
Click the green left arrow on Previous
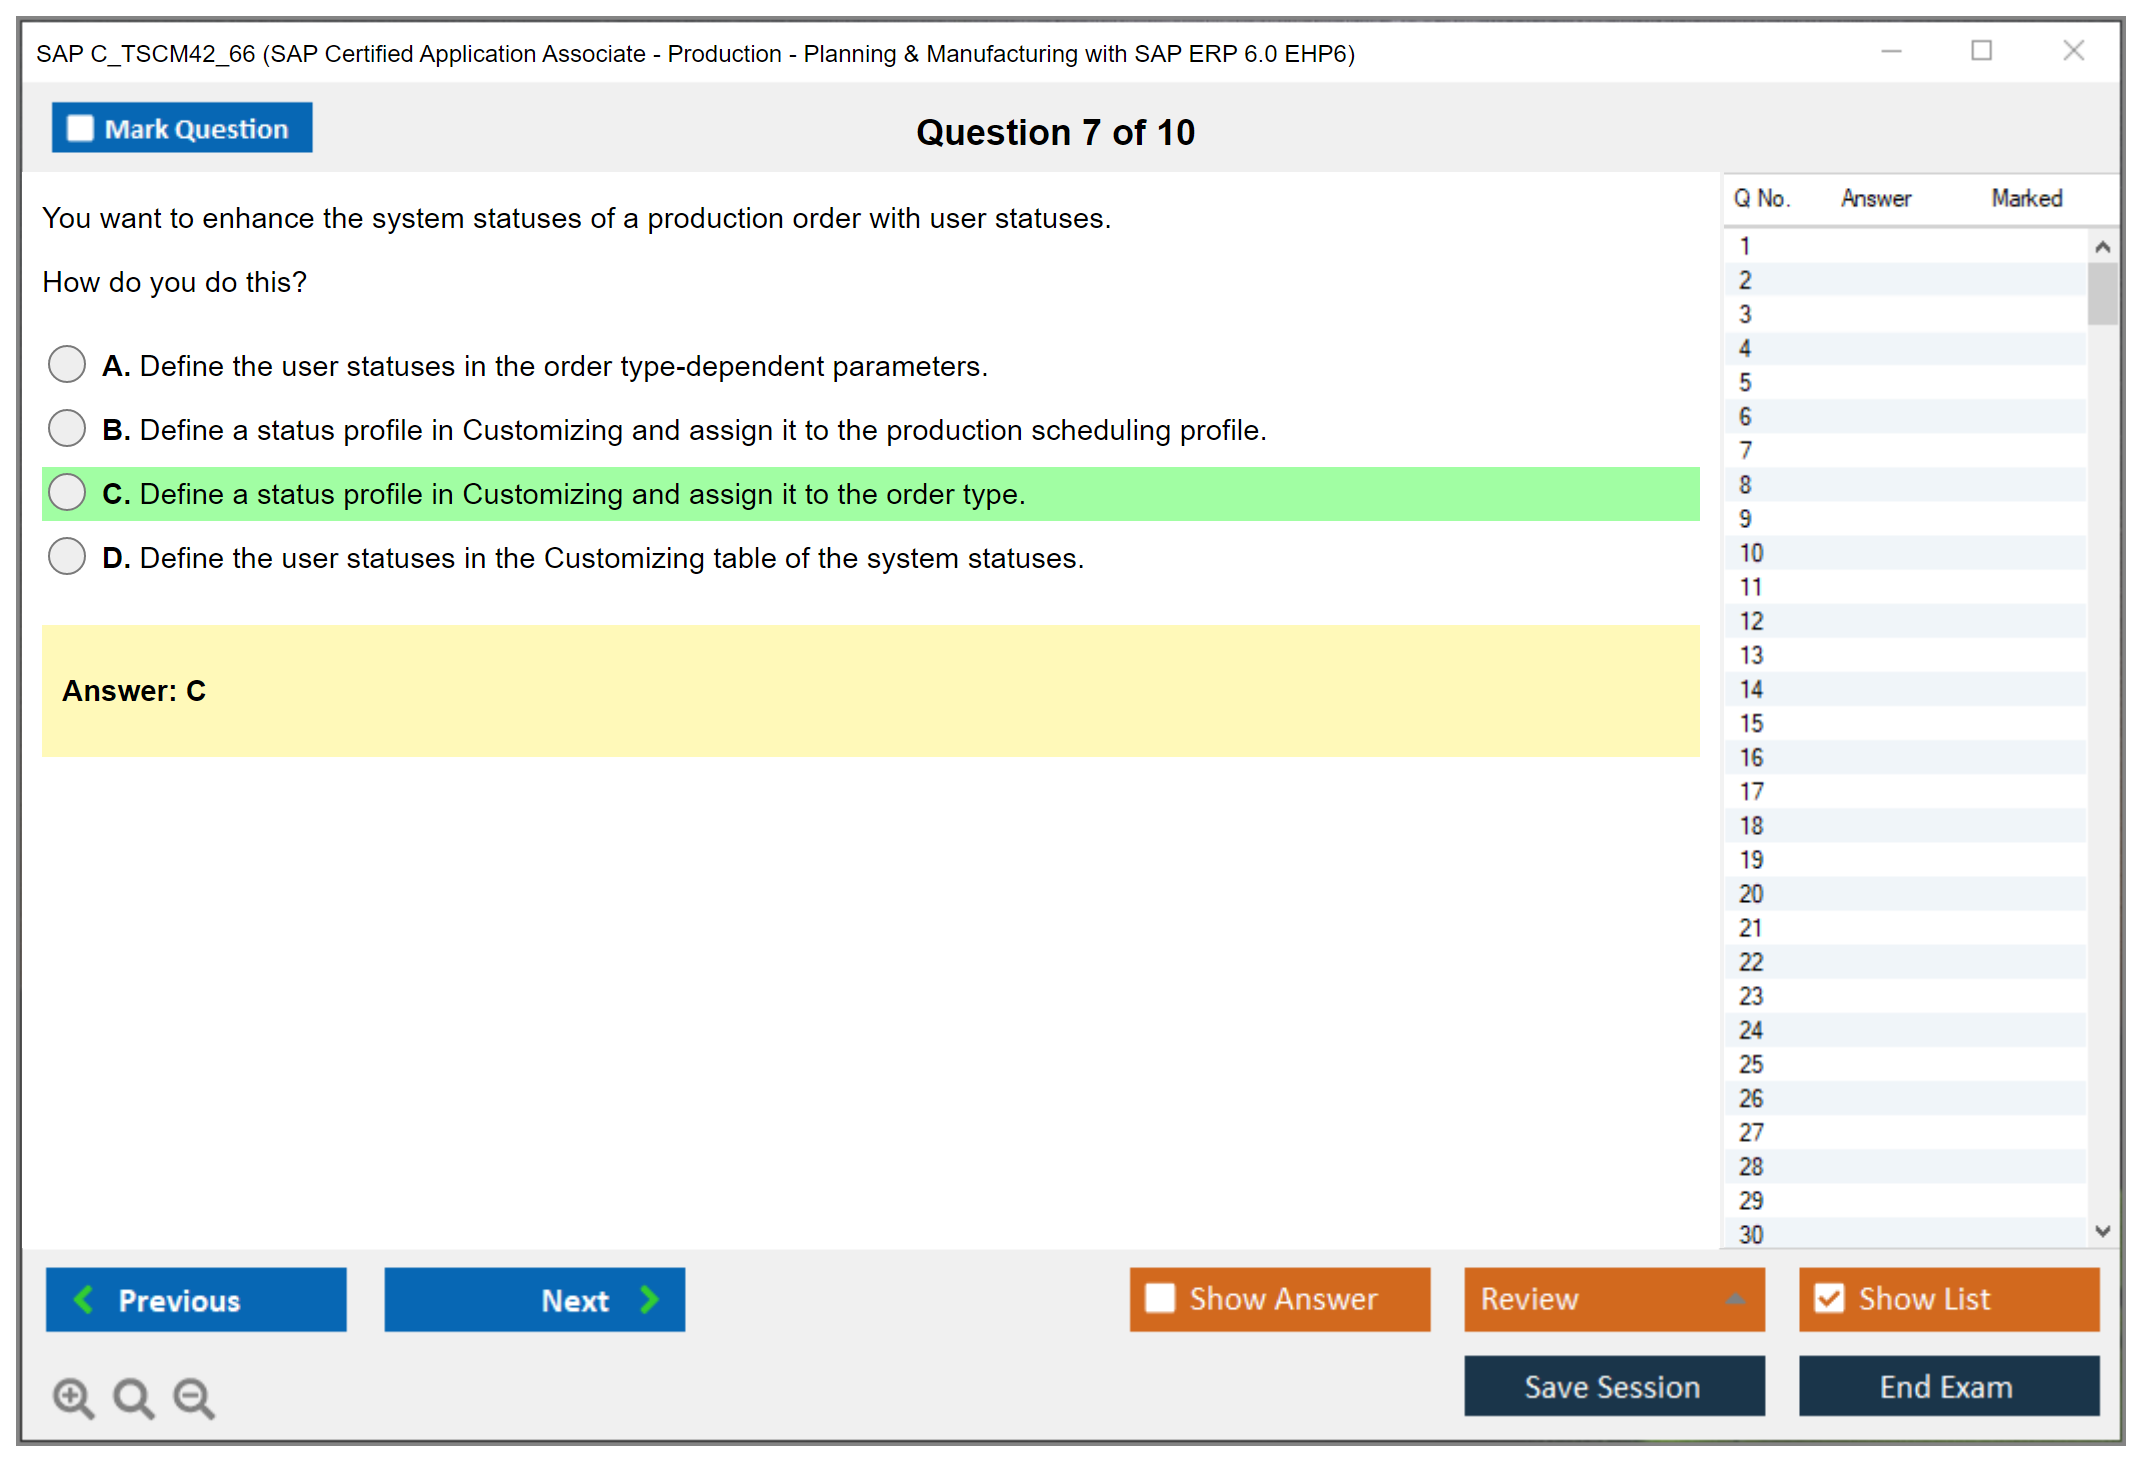pyautogui.click(x=84, y=1299)
